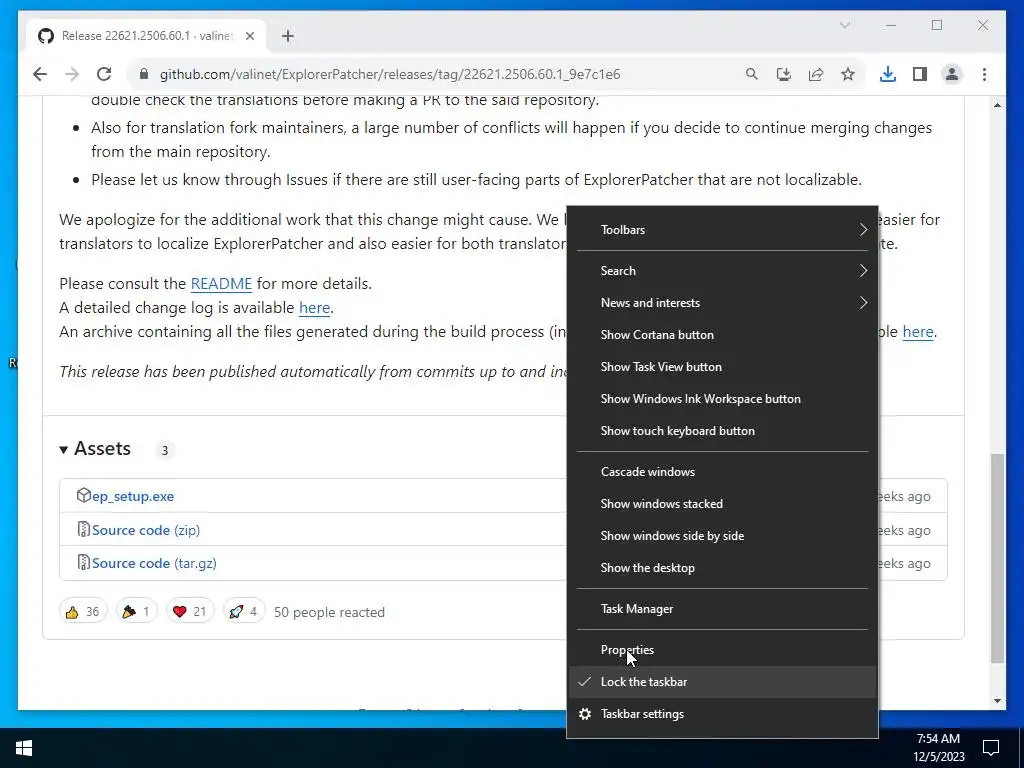This screenshot has width=1024, height=768.
Task: Open the README link
Action: click(221, 284)
